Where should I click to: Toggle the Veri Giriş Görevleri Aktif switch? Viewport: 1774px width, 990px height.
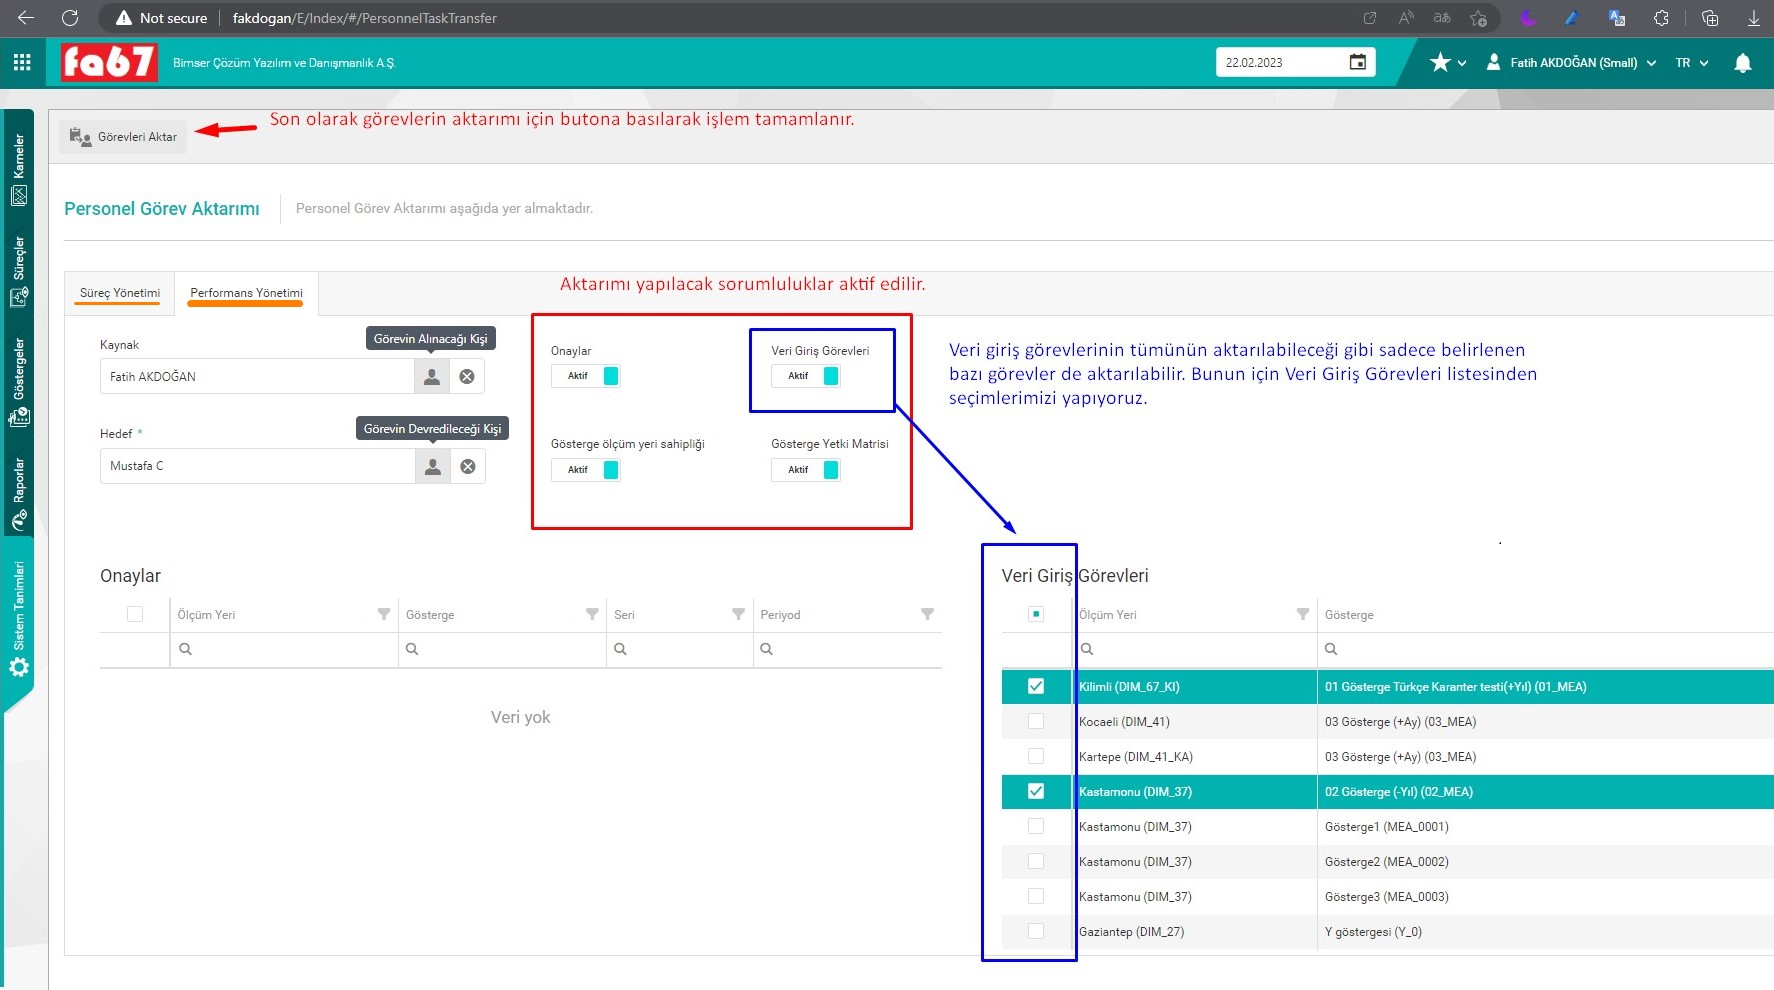(x=807, y=376)
